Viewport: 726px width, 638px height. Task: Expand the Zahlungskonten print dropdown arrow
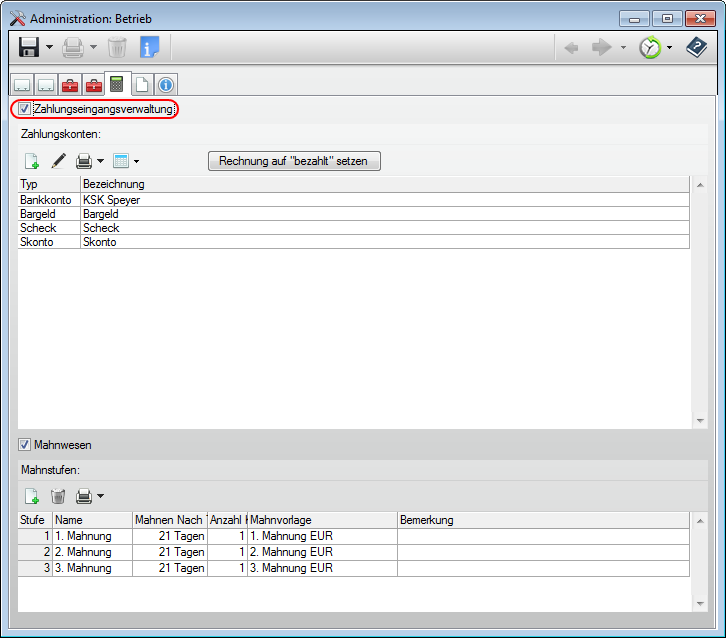point(100,162)
